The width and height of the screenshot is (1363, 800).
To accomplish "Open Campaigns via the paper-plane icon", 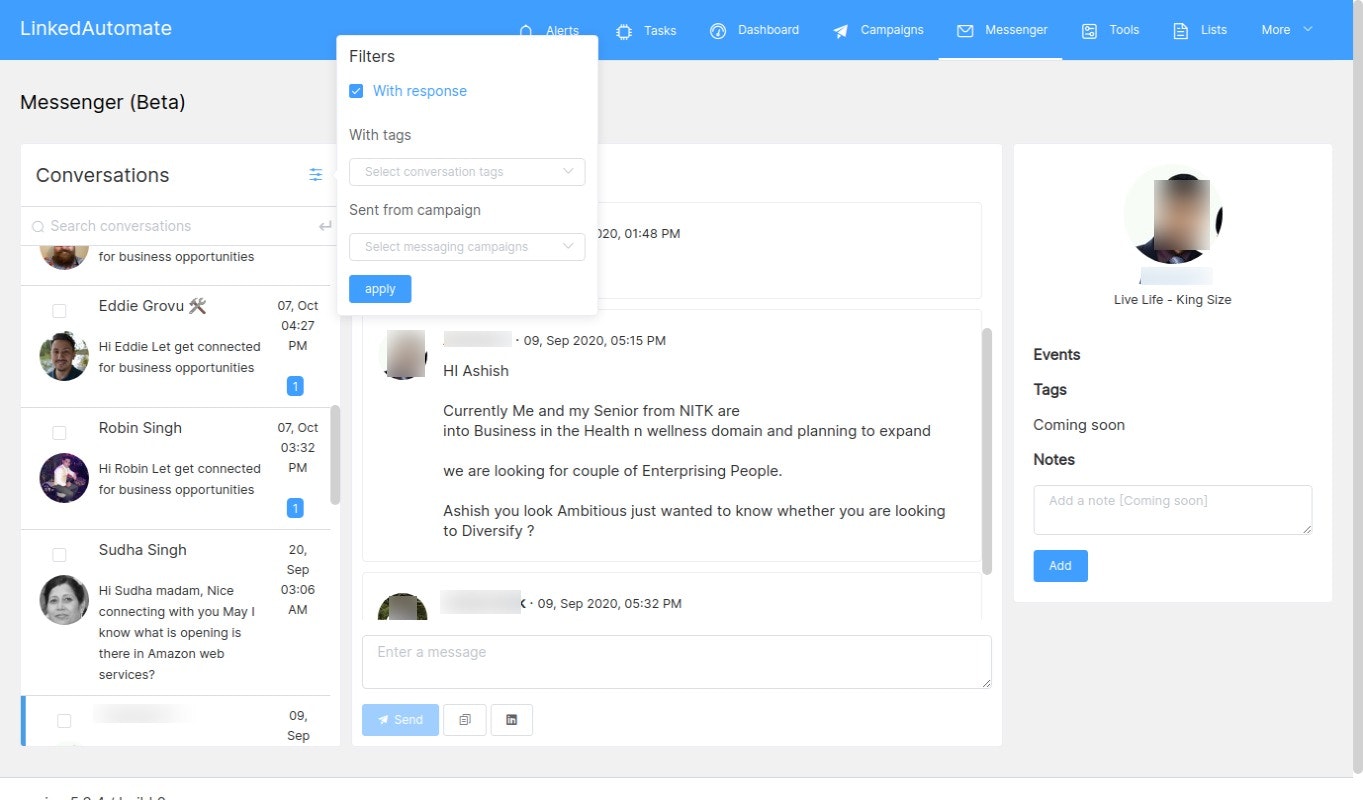I will coord(840,30).
